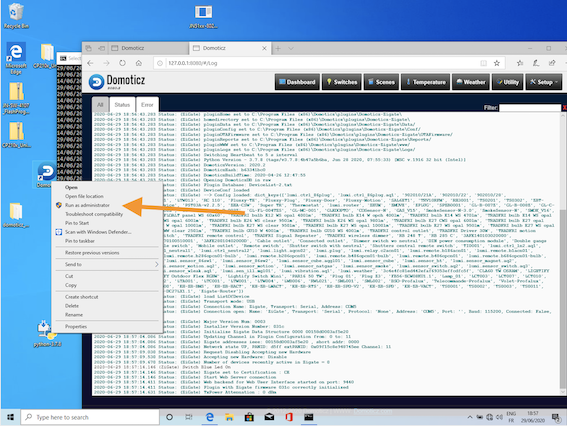Open Office from the taskbar
This screenshot has height=426, width=567.
tap(289, 417)
